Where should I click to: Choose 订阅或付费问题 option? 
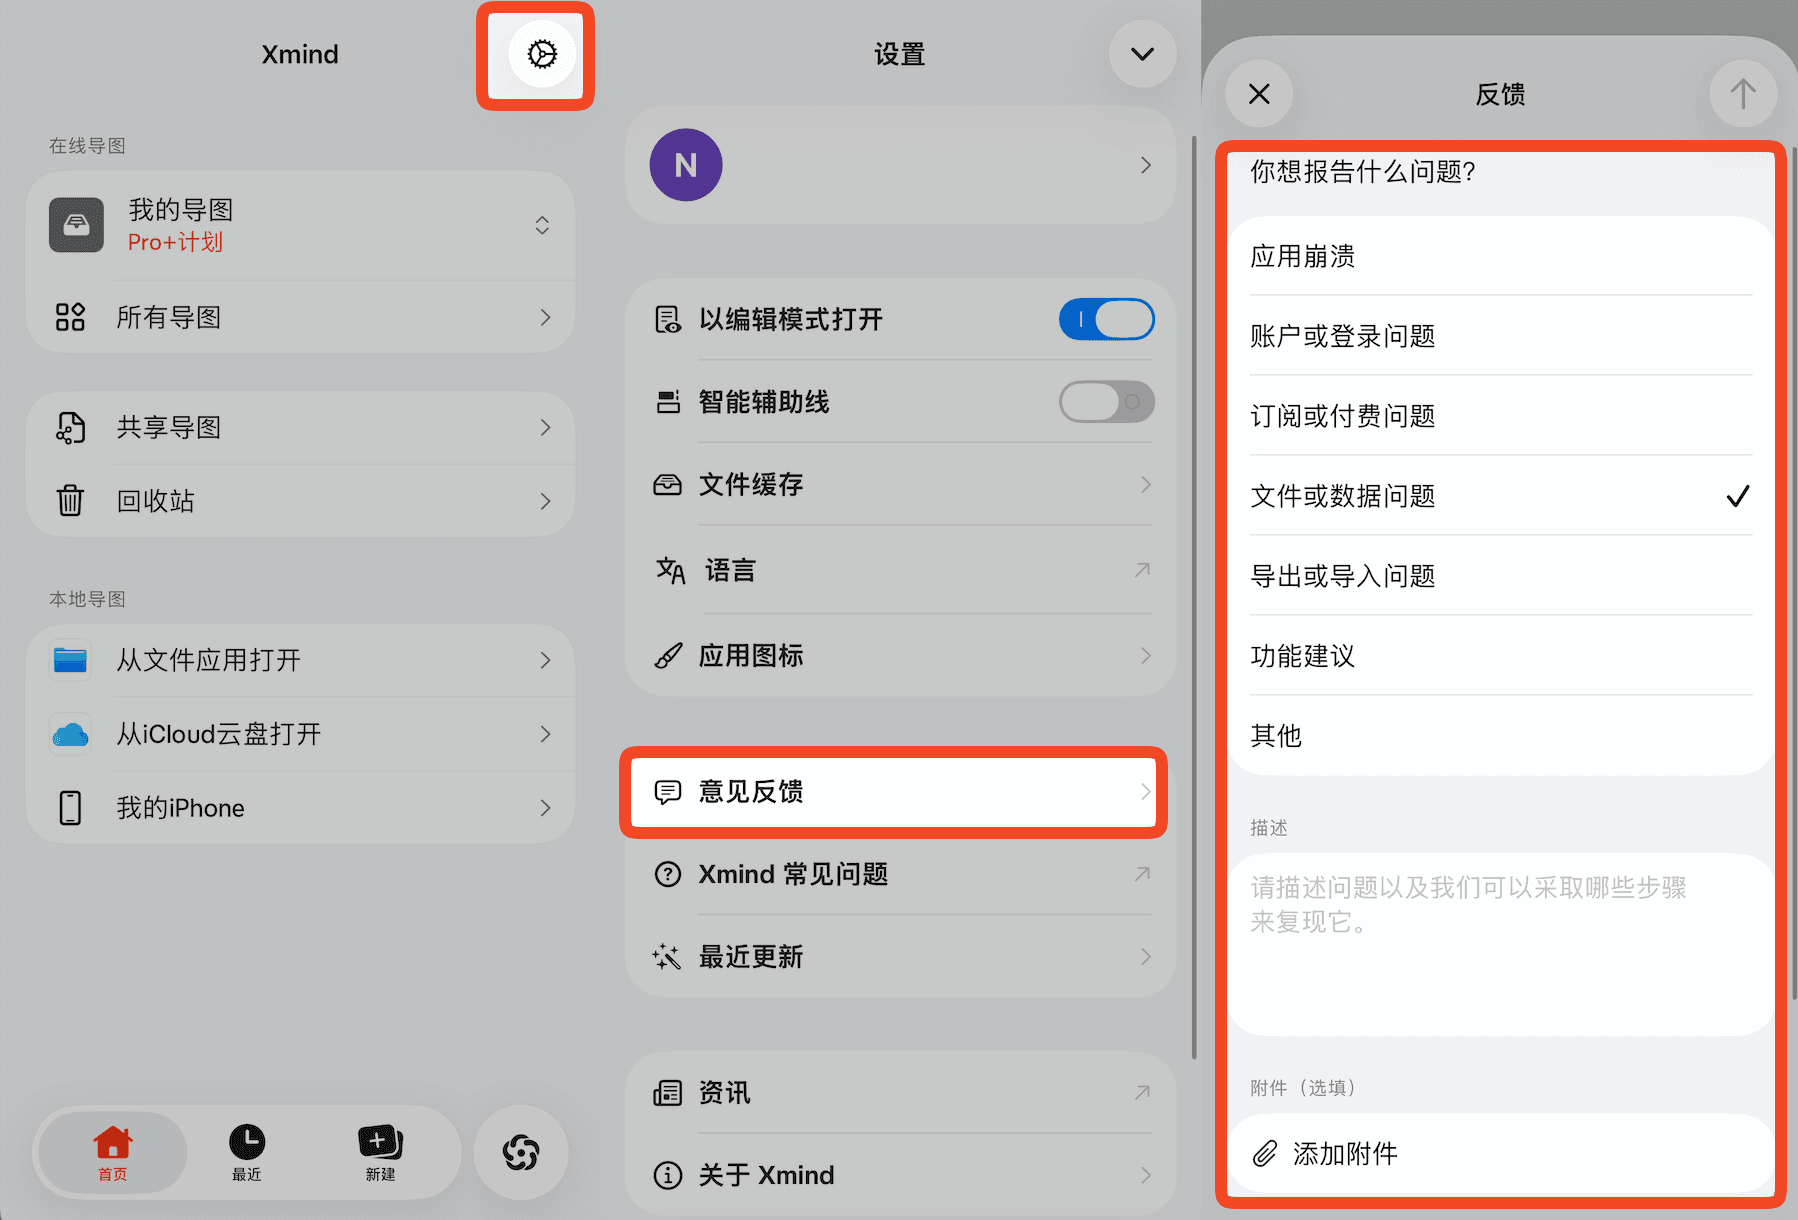tap(1501, 416)
